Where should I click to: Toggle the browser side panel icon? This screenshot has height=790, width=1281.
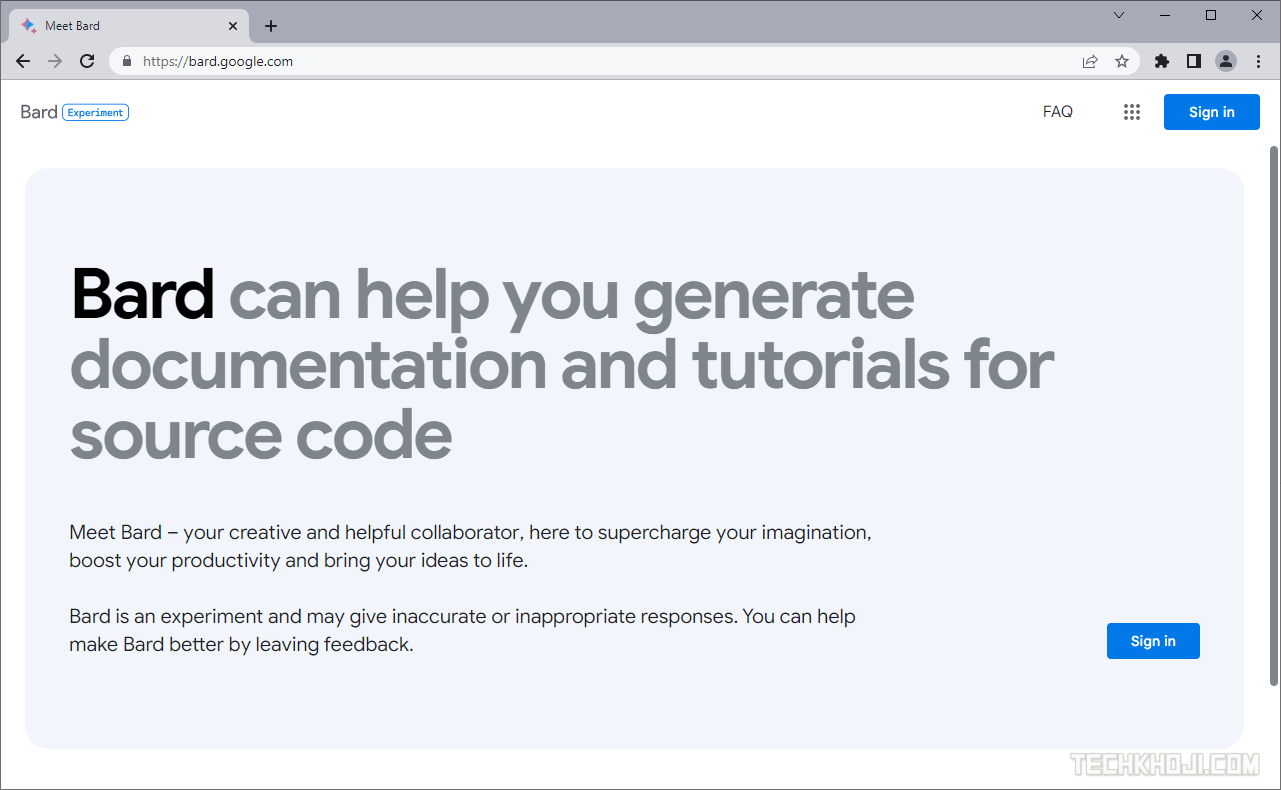tap(1193, 61)
